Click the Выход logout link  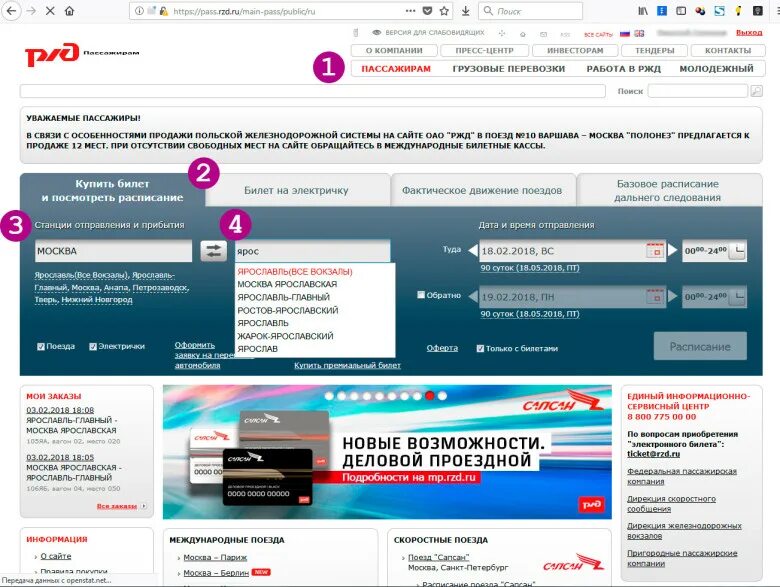tap(749, 32)
